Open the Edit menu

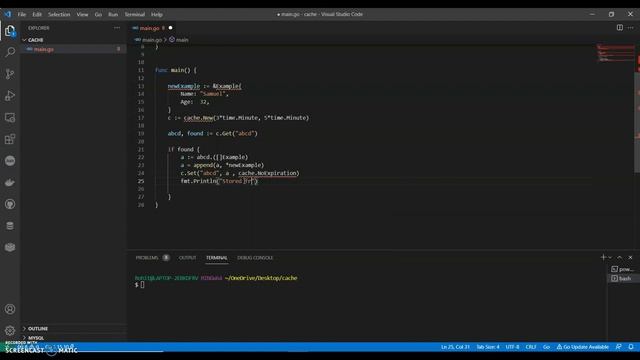37,14
